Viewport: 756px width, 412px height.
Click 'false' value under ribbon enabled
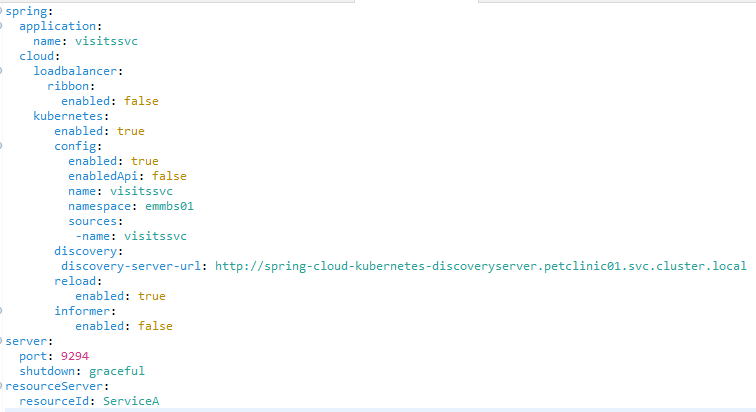pyautogui.click(x=141, y=101)
